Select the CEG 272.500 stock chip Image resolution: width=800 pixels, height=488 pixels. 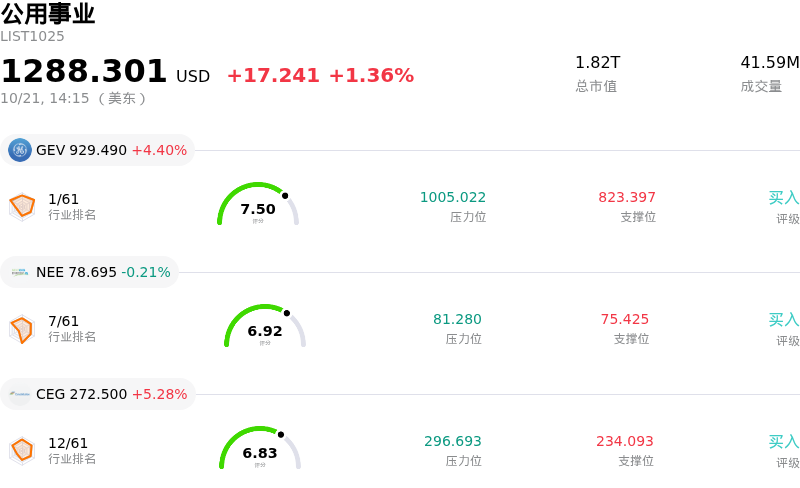coord(98,394)
